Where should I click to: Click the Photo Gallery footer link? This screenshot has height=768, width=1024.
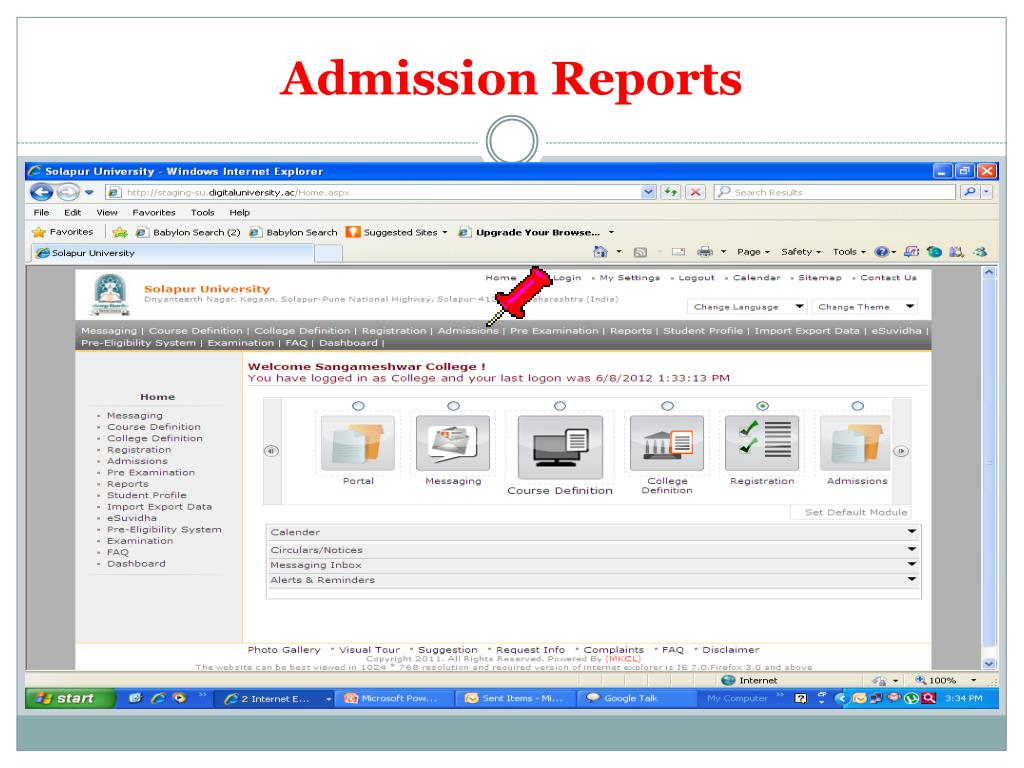pos(284,649)
